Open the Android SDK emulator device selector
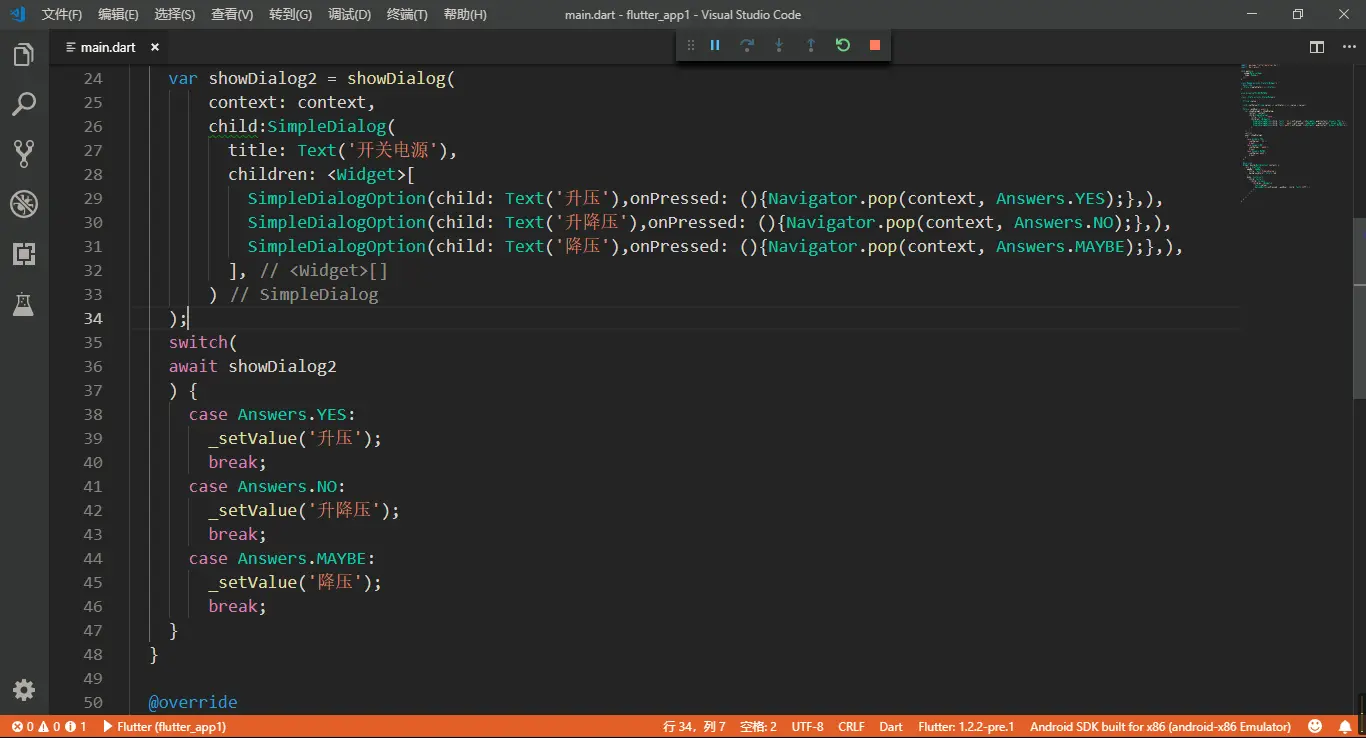The height and width of the screenshot is (738, 1366). tap(1160, 727)
